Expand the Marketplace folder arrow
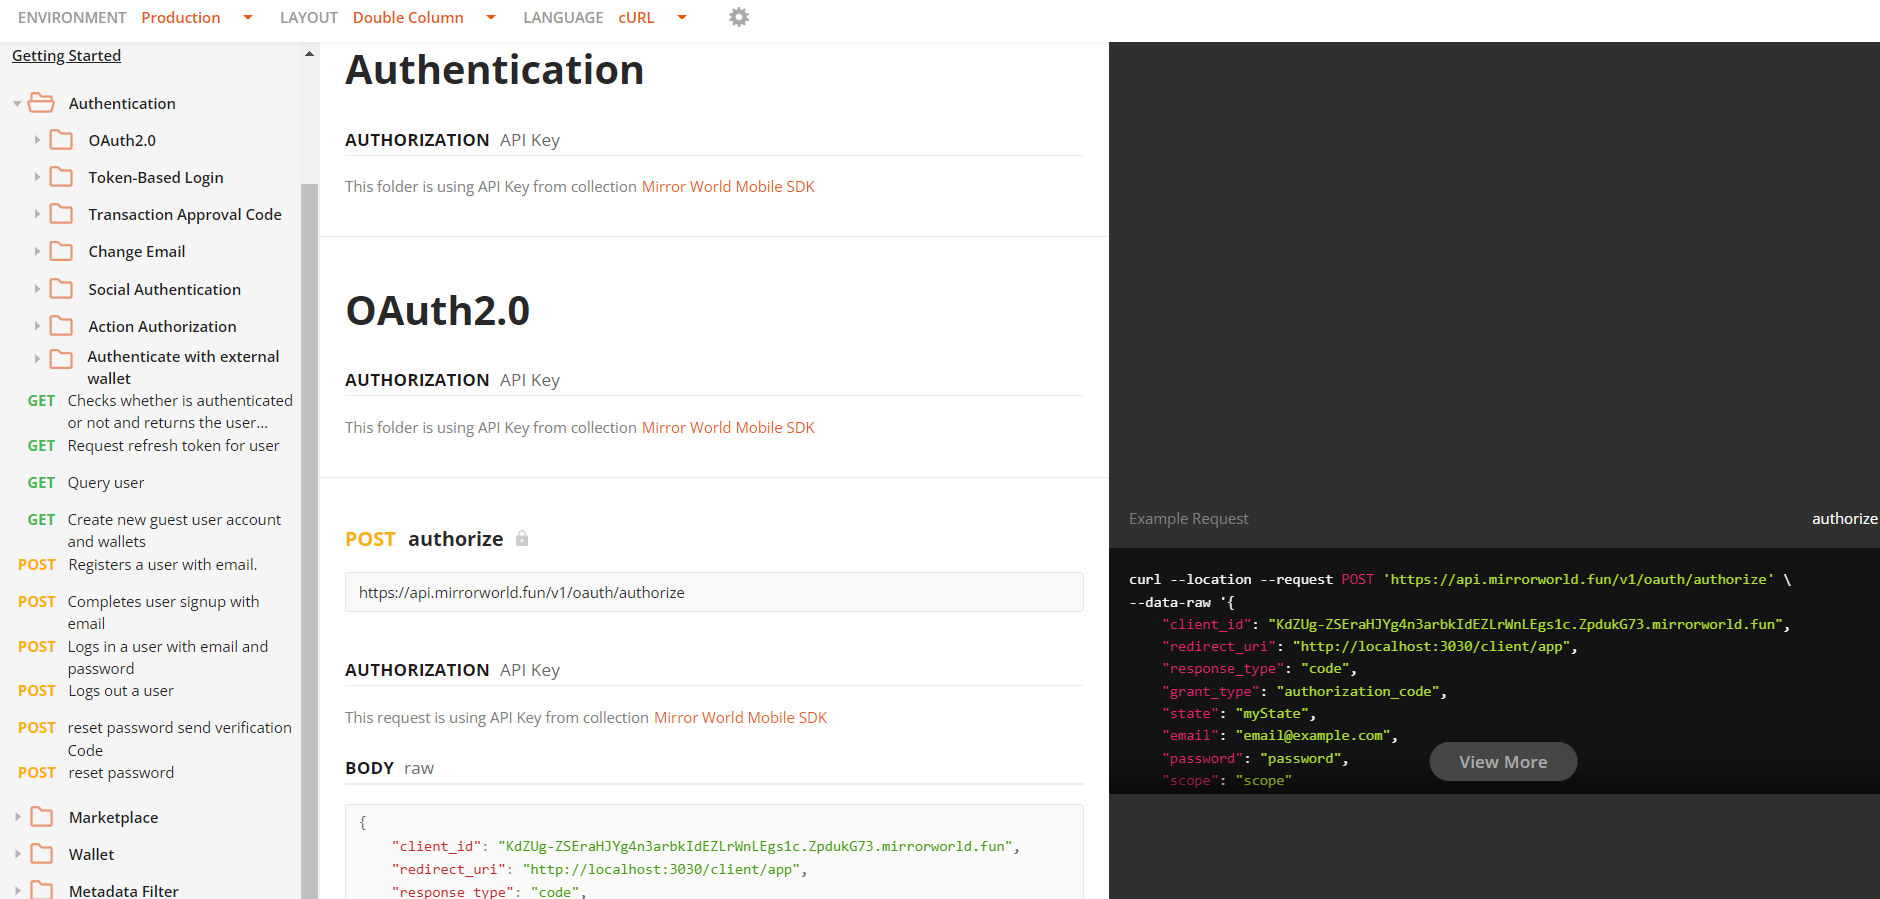 click(17, 817)
